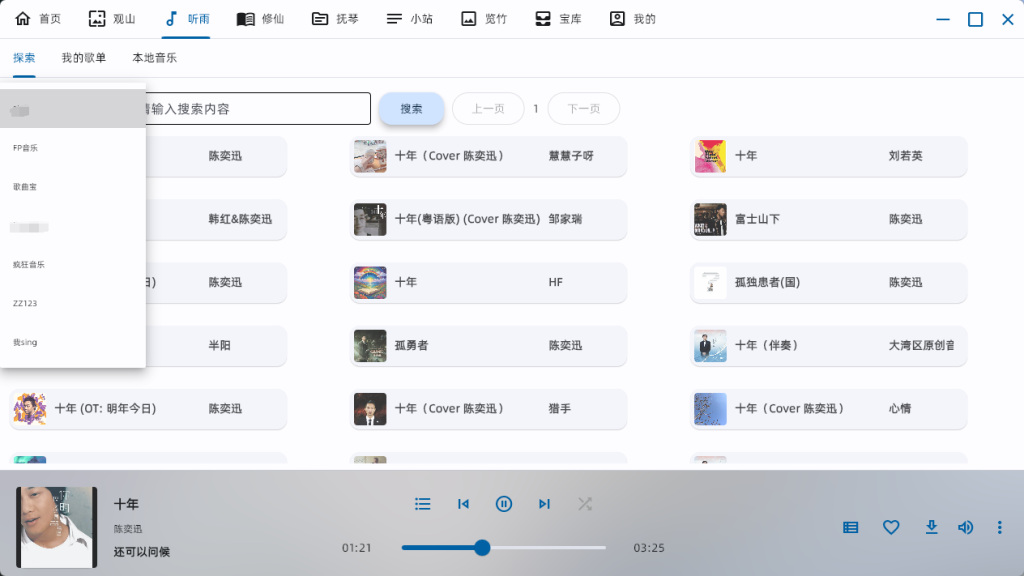The image size is (1024, 576).
Task: Select the 探索 sub-tab
Action: point(24,58)
